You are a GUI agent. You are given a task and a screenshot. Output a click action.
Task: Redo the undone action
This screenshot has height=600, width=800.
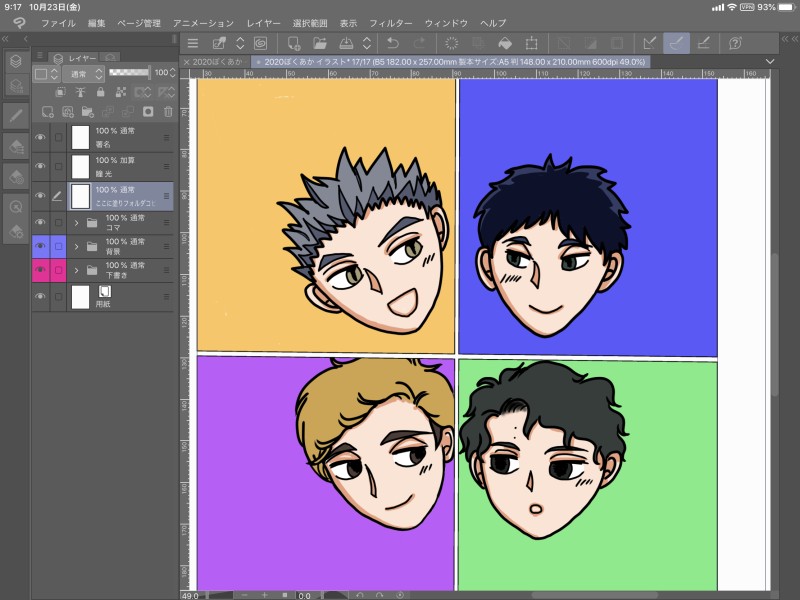coord(419,43)
